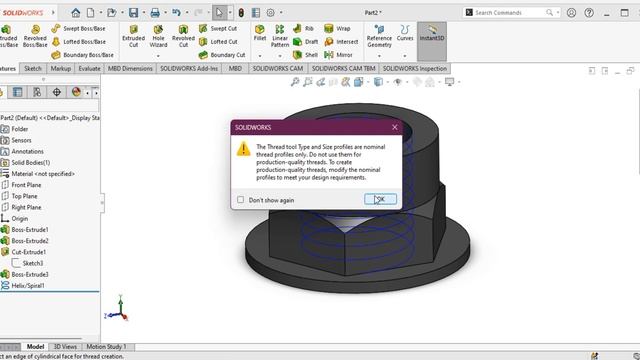Click the Shell feature tool

click(x=305, y=55)
